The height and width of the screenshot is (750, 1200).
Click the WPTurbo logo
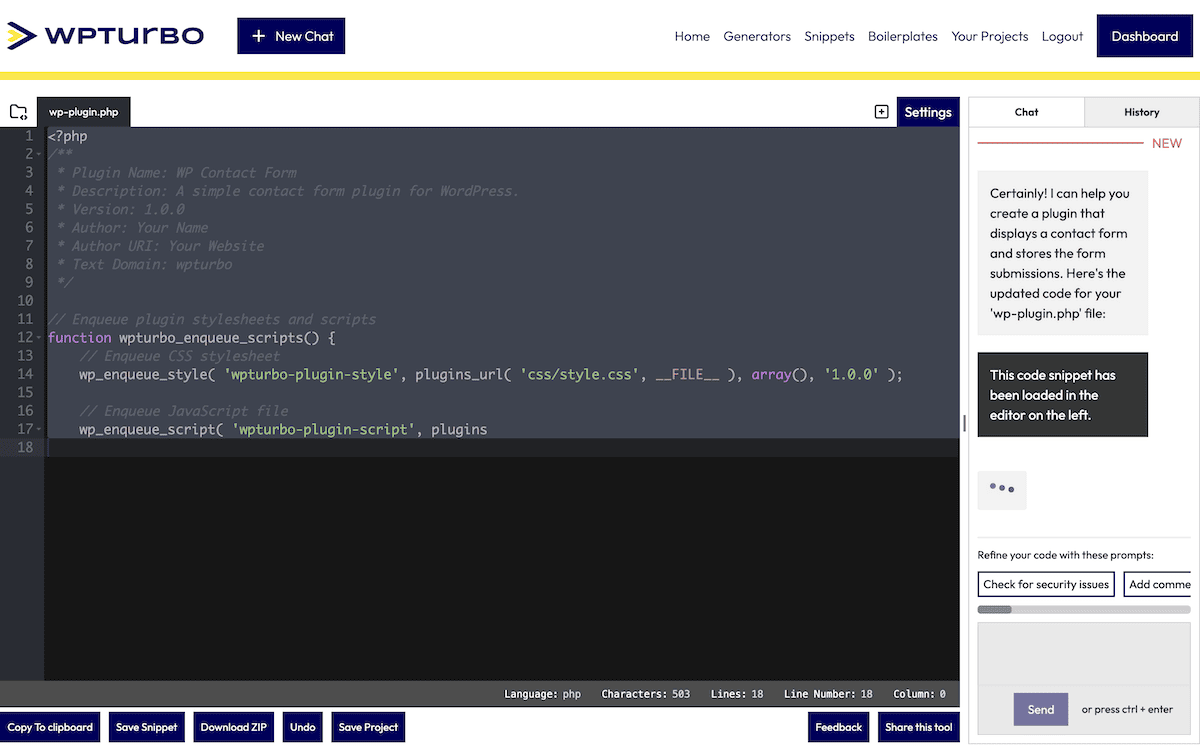pyautogui.click(x=105, y=36)
